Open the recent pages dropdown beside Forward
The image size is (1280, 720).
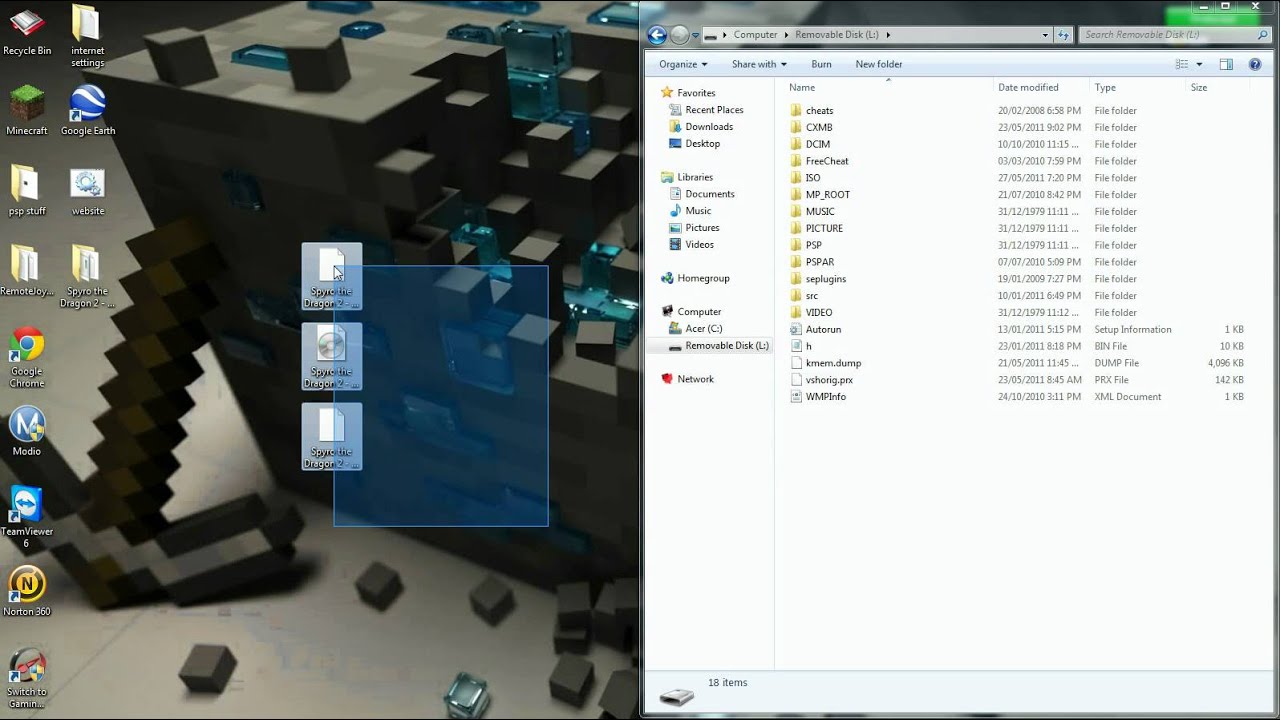696,35
